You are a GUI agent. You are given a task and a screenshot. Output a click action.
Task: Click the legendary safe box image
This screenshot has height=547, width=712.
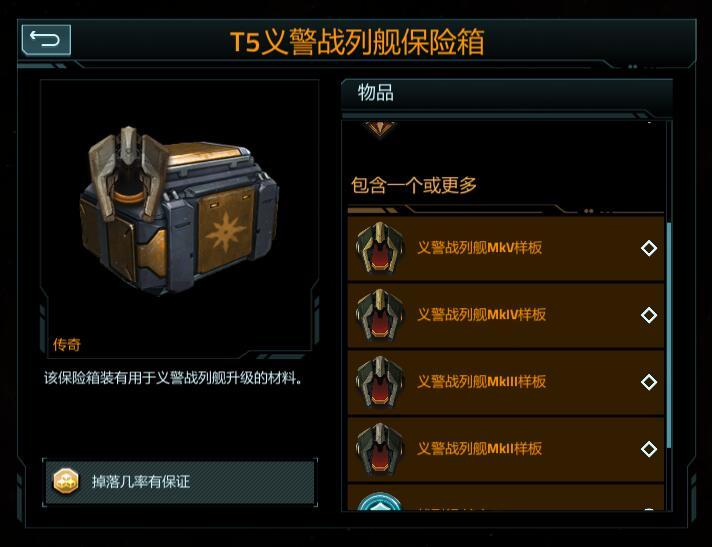[179, 209]
